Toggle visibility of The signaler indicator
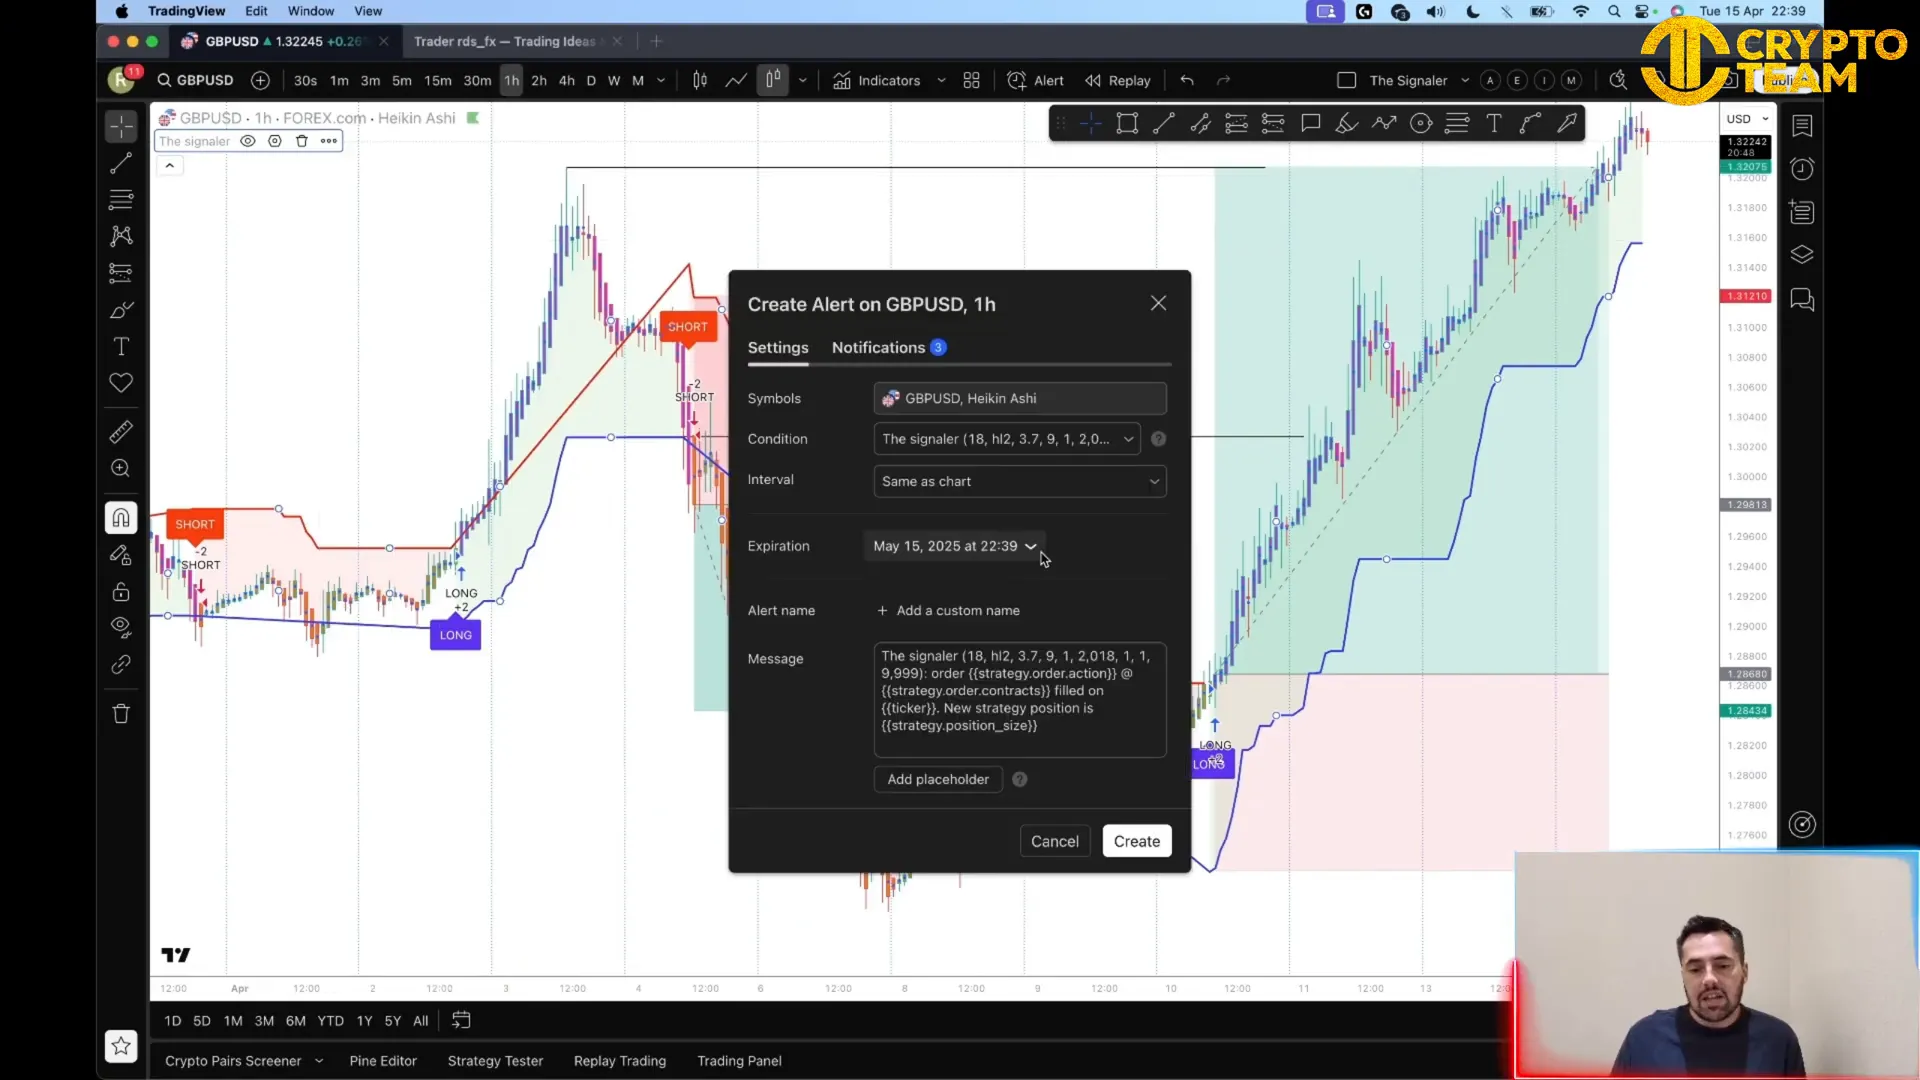Image resolution: width=1920 pixels, height=1080 pixels. click(248, 141)
